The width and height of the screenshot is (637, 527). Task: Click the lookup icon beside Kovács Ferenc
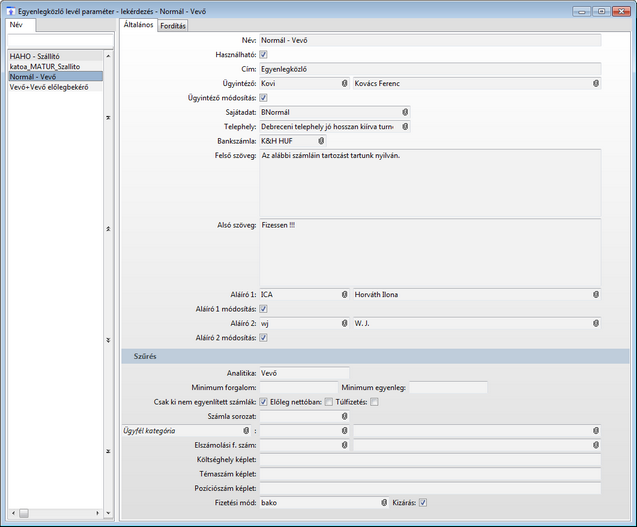point(596,84)
